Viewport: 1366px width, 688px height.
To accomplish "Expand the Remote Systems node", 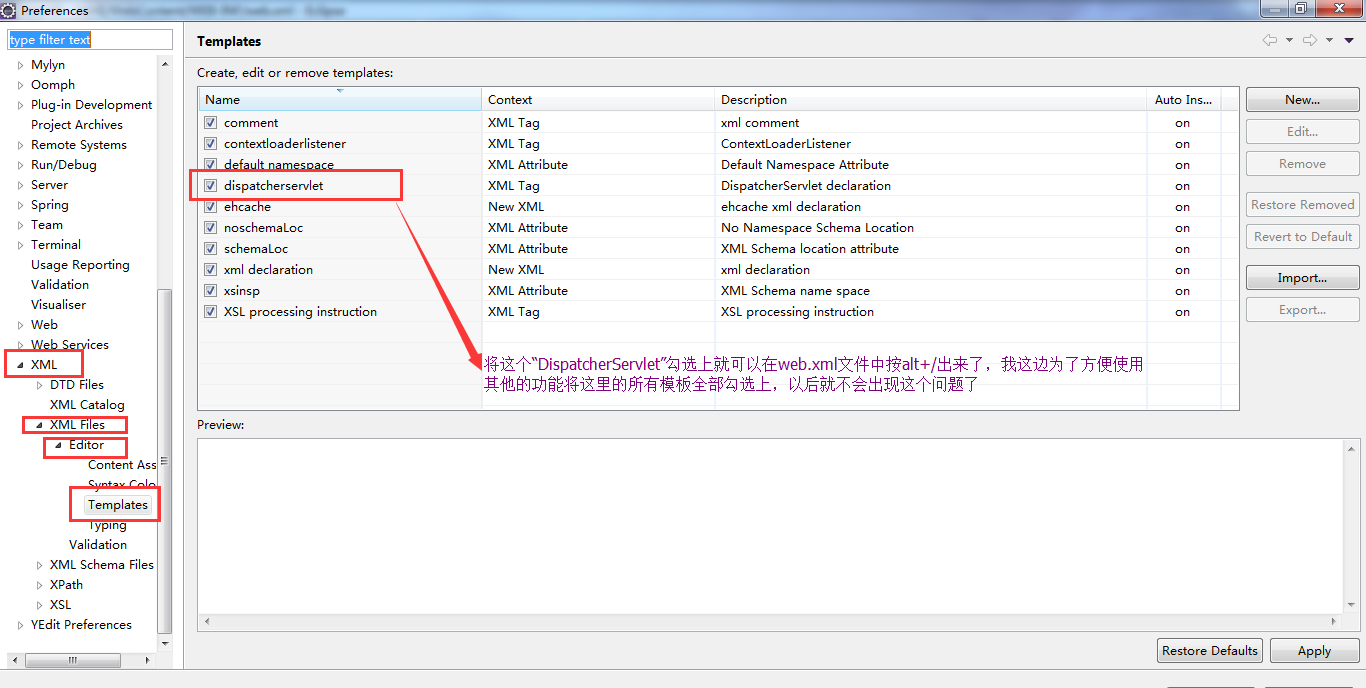I will (x=20, y=145).
